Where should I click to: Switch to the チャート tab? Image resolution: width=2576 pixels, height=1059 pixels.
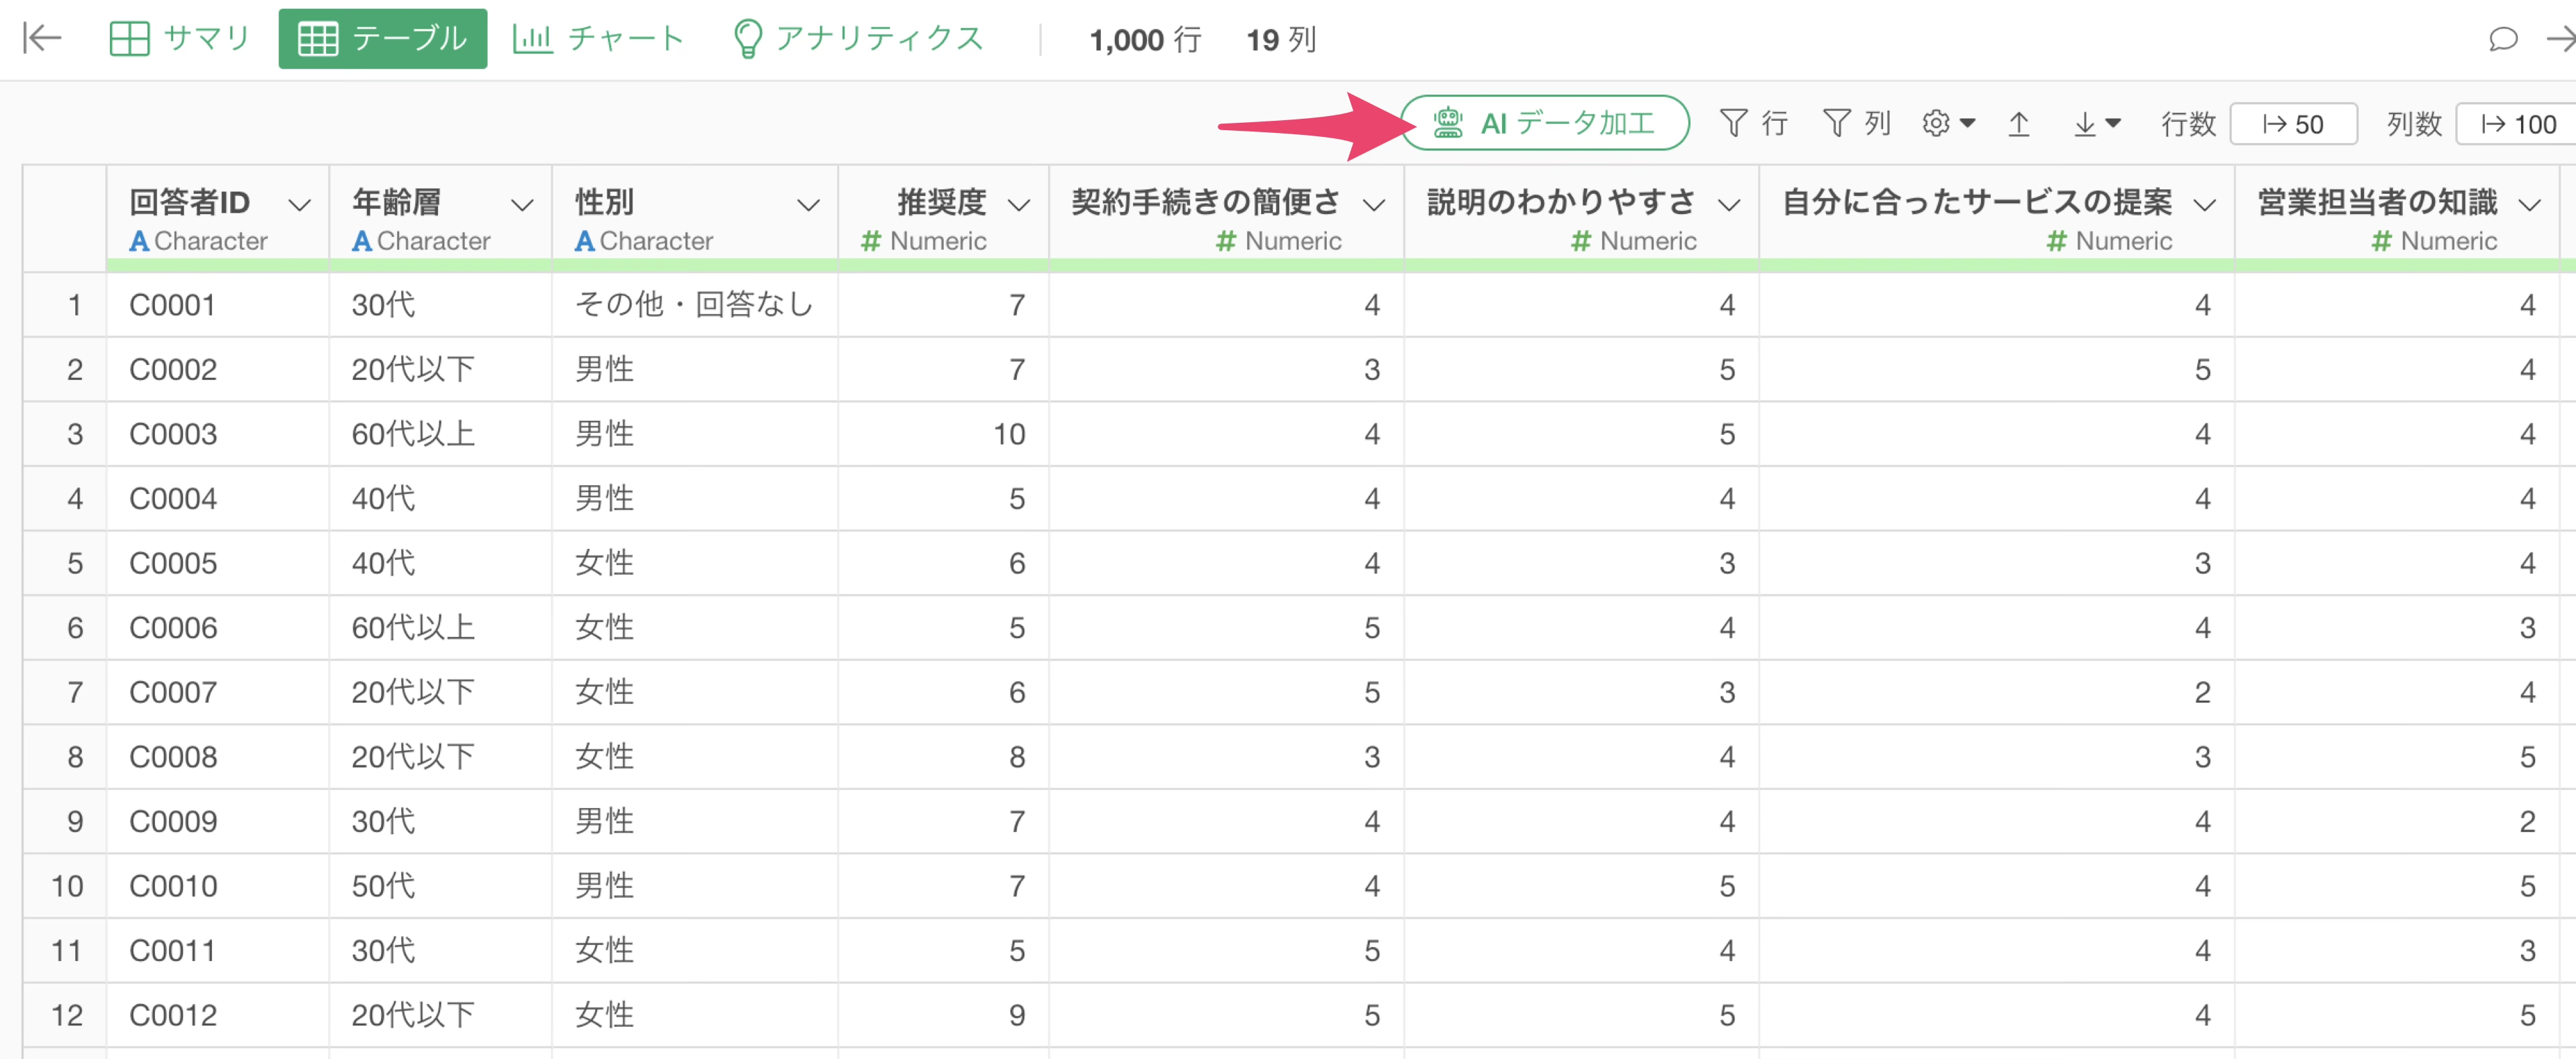point(598,38)
